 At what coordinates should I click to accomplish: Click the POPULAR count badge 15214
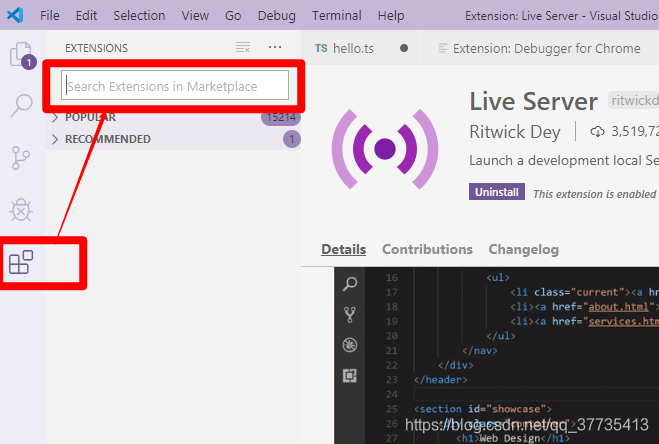pyautogui.click(x=281, y=117)
